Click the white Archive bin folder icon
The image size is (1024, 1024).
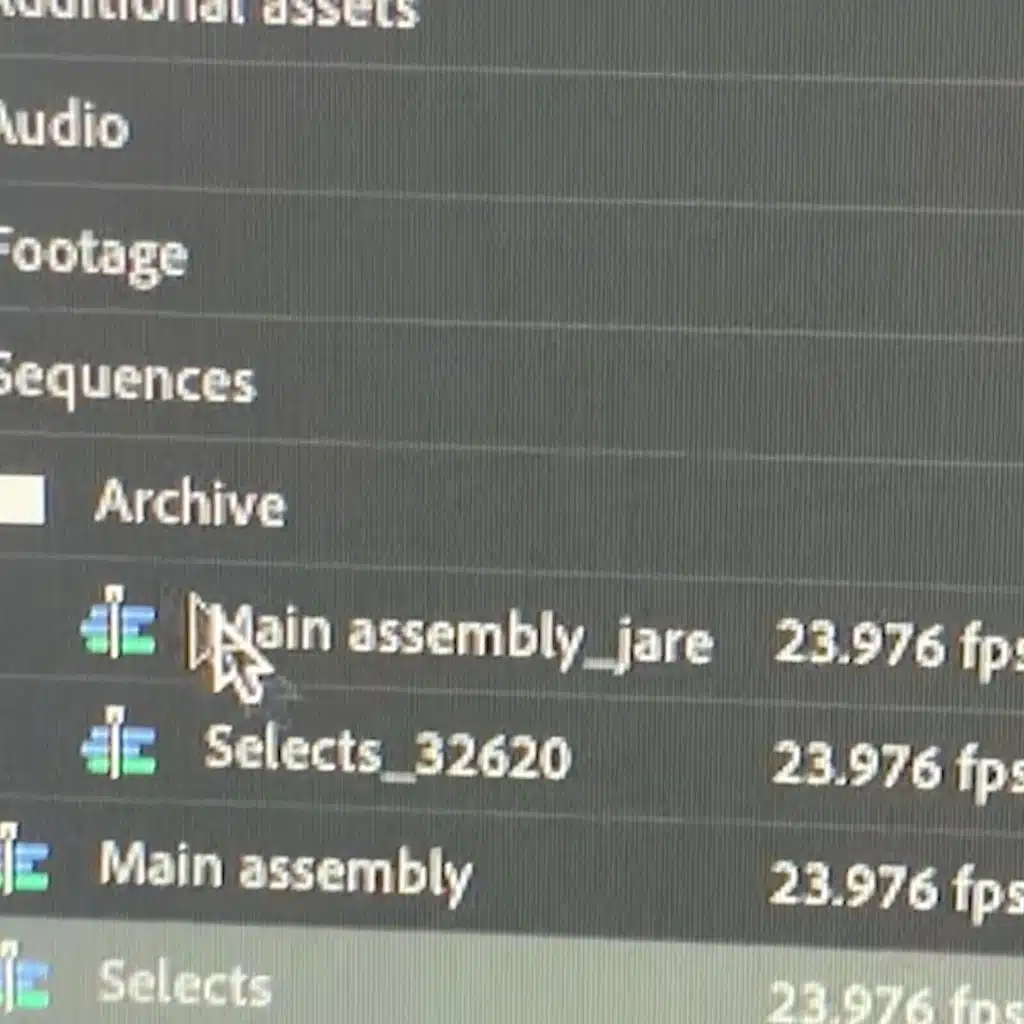pos(22,501)
